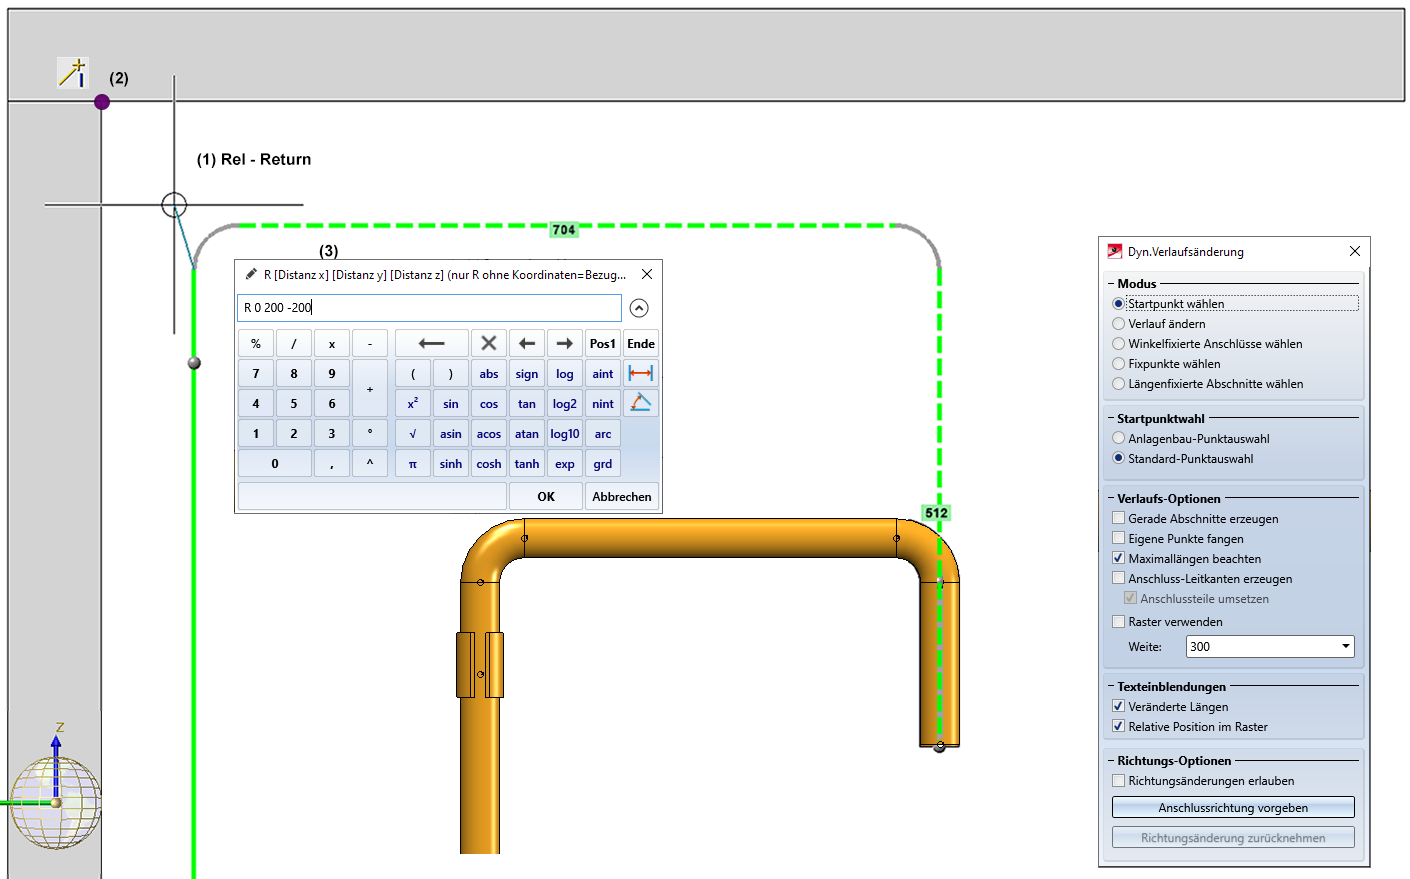Enable Gerade Abschnitte erzeugen checkbox

click(1118, 518)
